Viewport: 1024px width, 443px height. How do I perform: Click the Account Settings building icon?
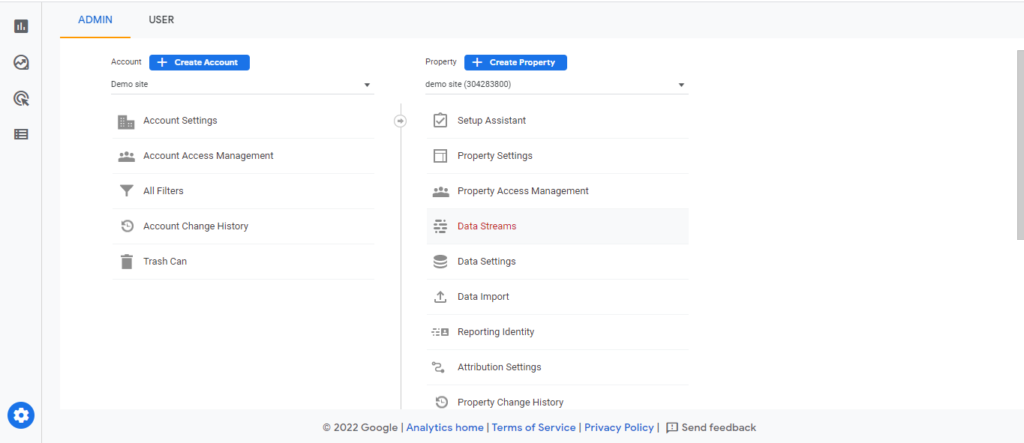point(126,121)
